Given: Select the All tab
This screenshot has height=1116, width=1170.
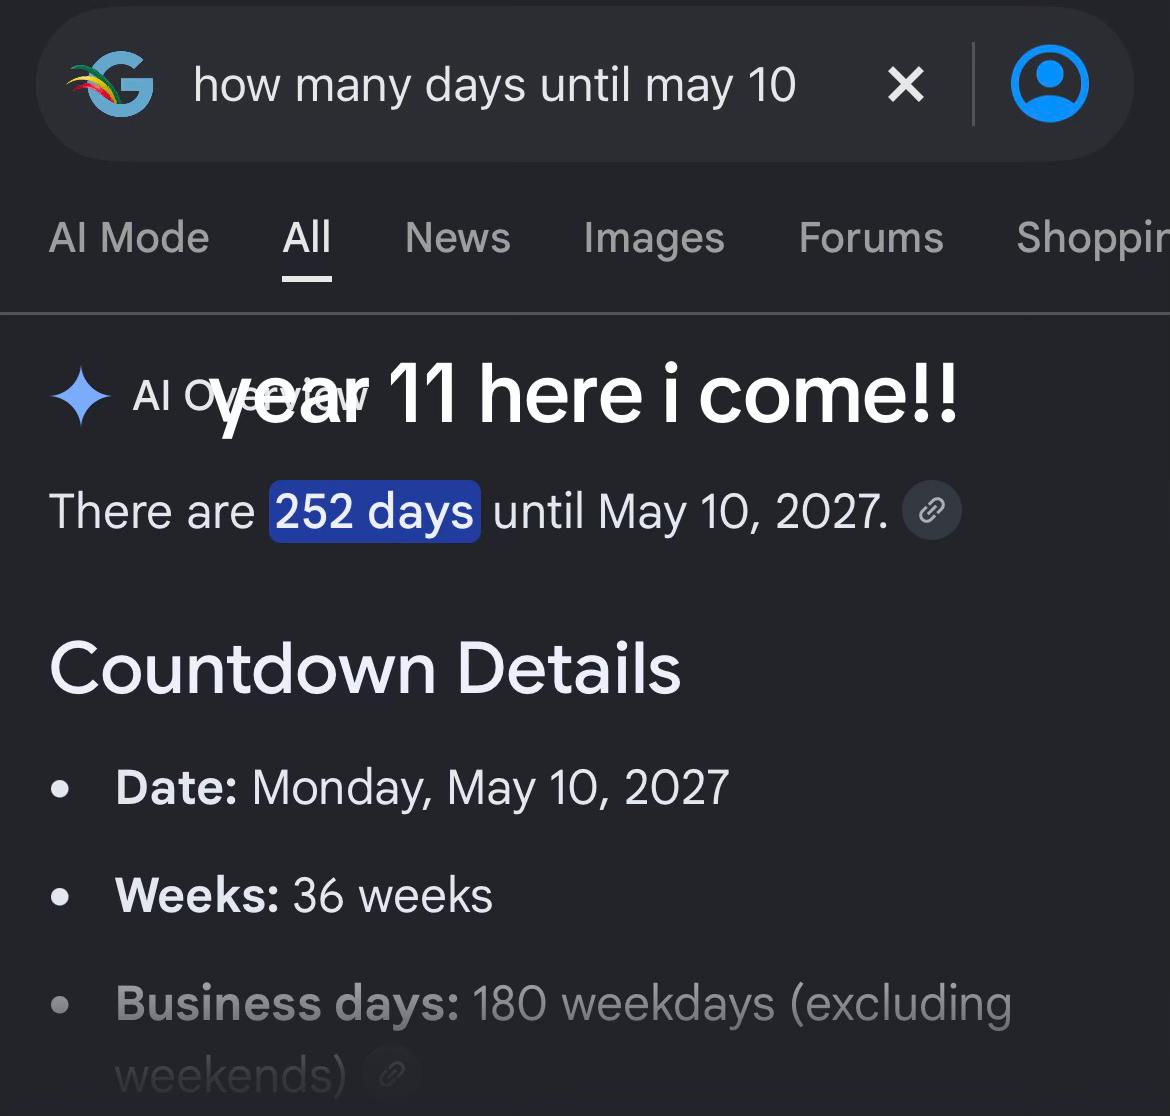Looking at the screenshot, I should pos(307,238).
